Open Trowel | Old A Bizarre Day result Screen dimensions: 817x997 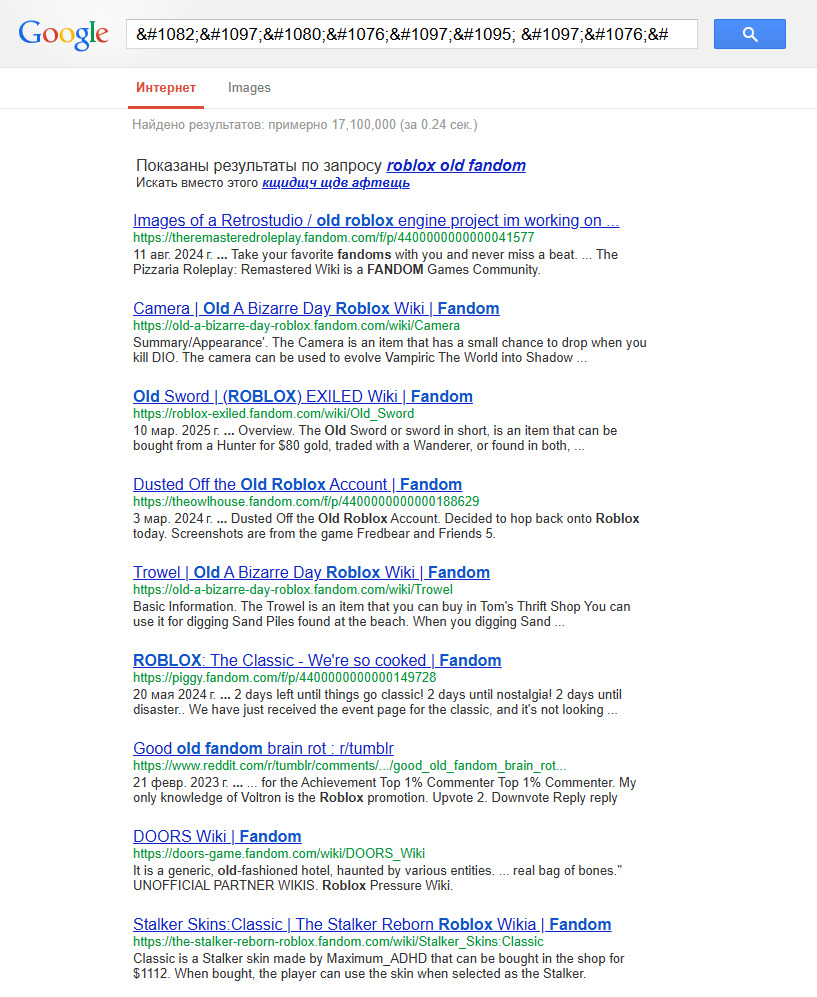coord(311,572)
